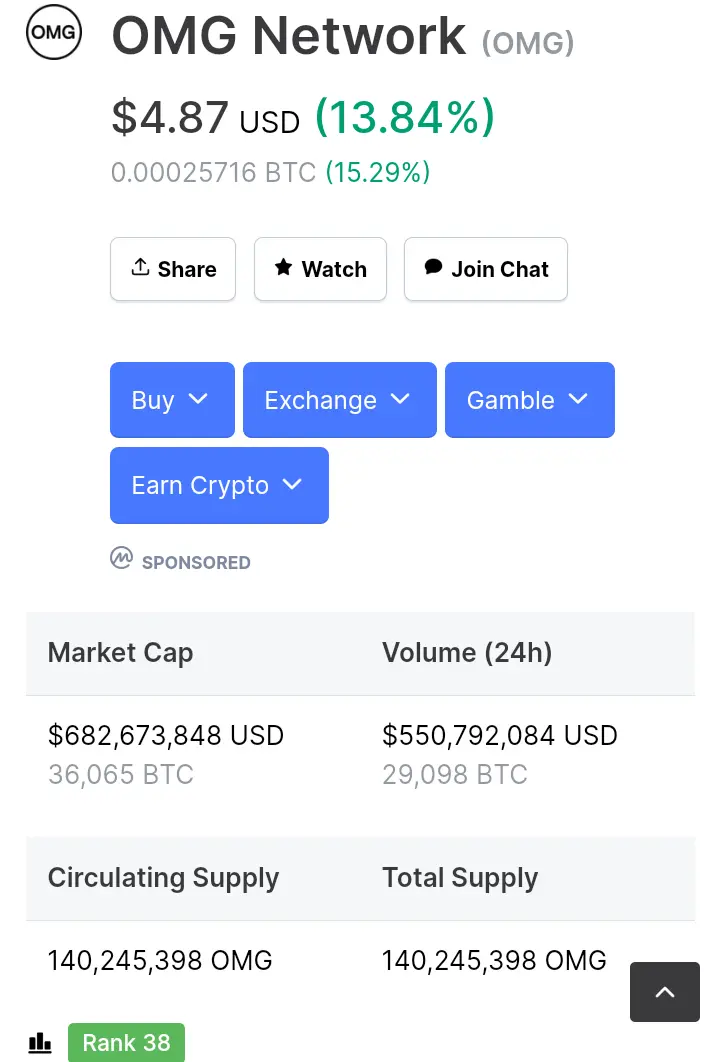Join the OMG chat

coord(486,269)
